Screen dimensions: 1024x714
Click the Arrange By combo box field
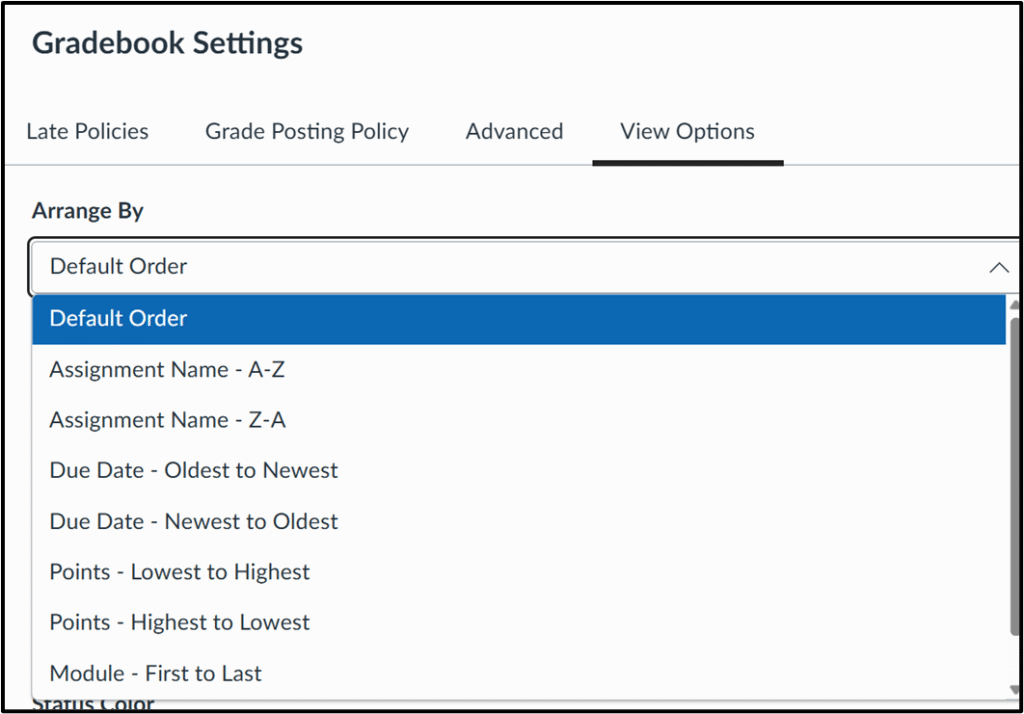click(500, 267)
